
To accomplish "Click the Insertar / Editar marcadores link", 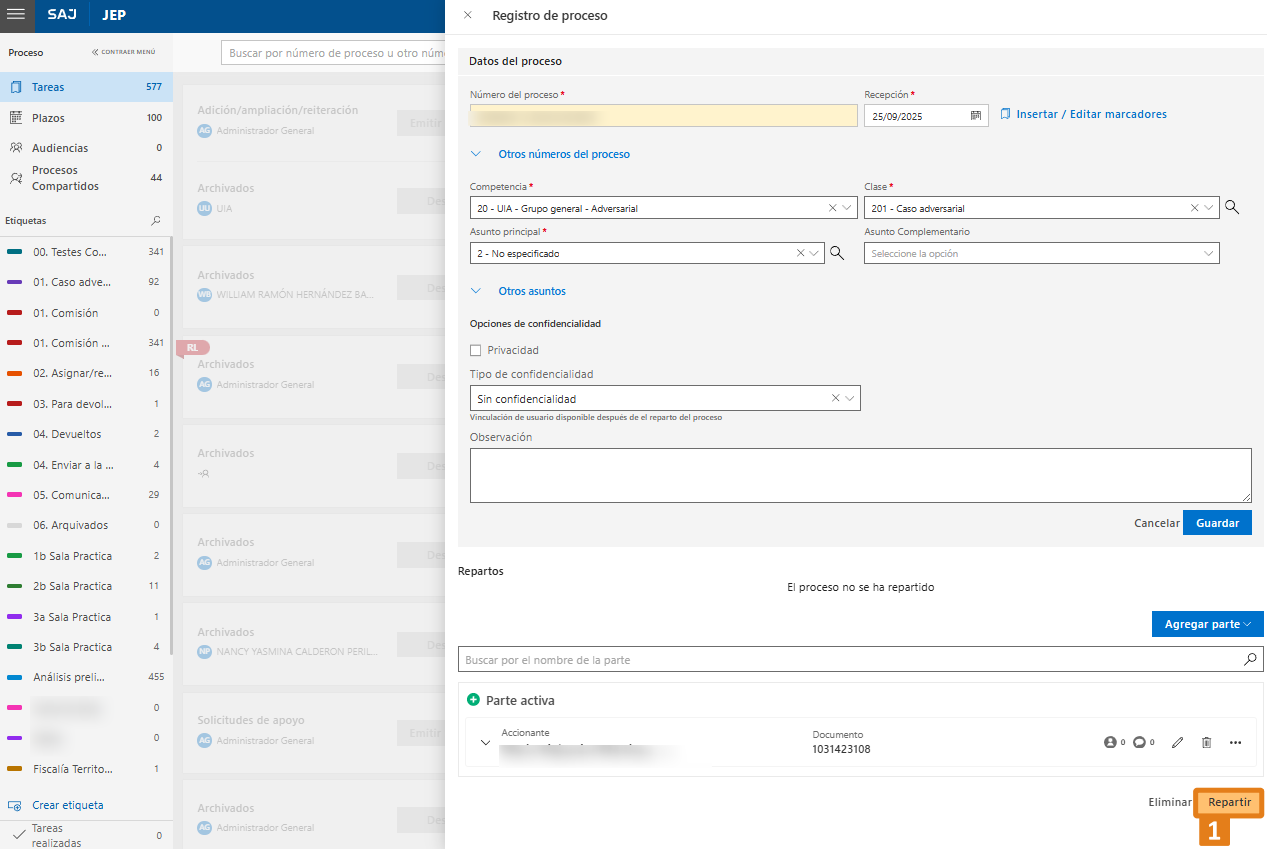I will [1090, 114].
